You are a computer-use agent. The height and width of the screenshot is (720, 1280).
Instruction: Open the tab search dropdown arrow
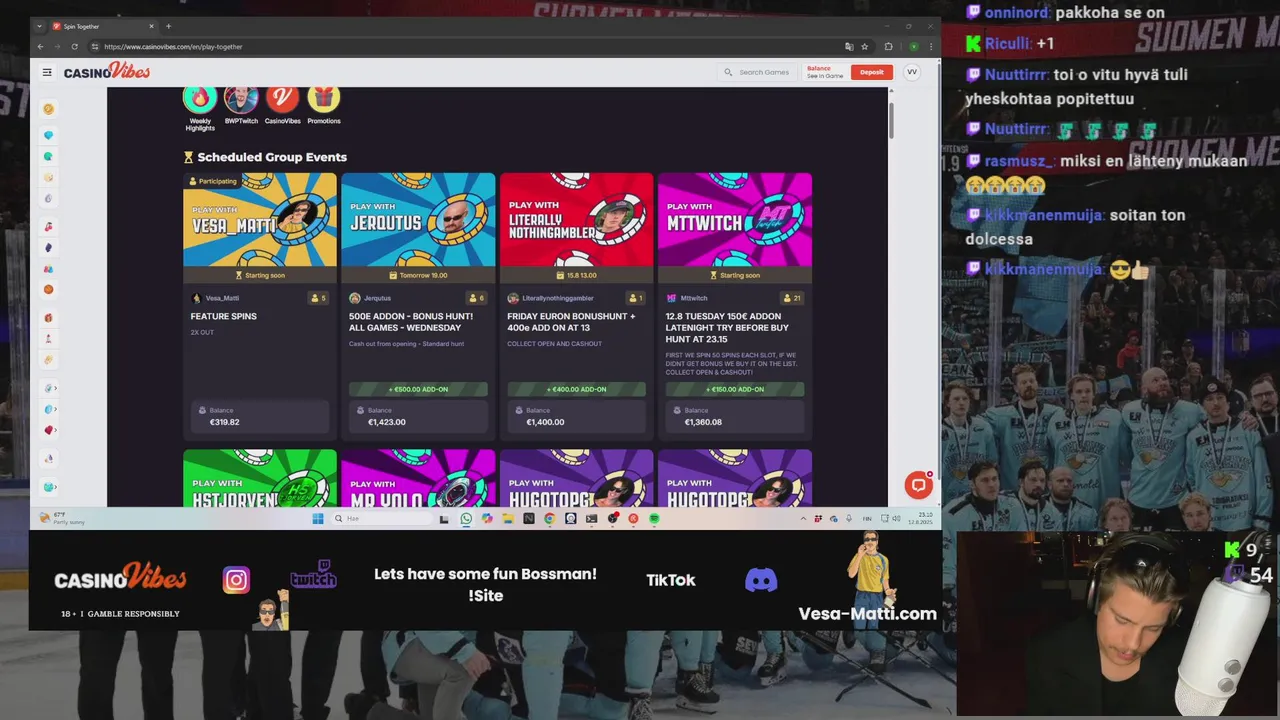[40, 26]
